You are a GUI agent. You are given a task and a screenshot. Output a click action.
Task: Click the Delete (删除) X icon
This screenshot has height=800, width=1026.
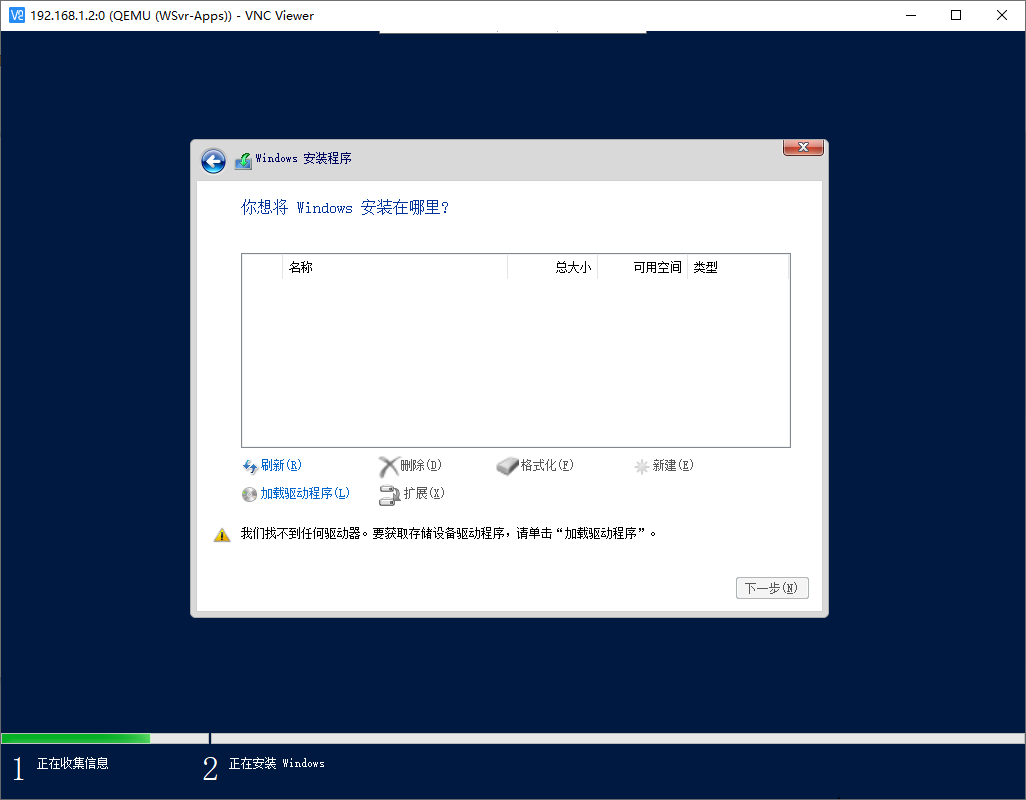pyautogui.click(x=389, y=466)
